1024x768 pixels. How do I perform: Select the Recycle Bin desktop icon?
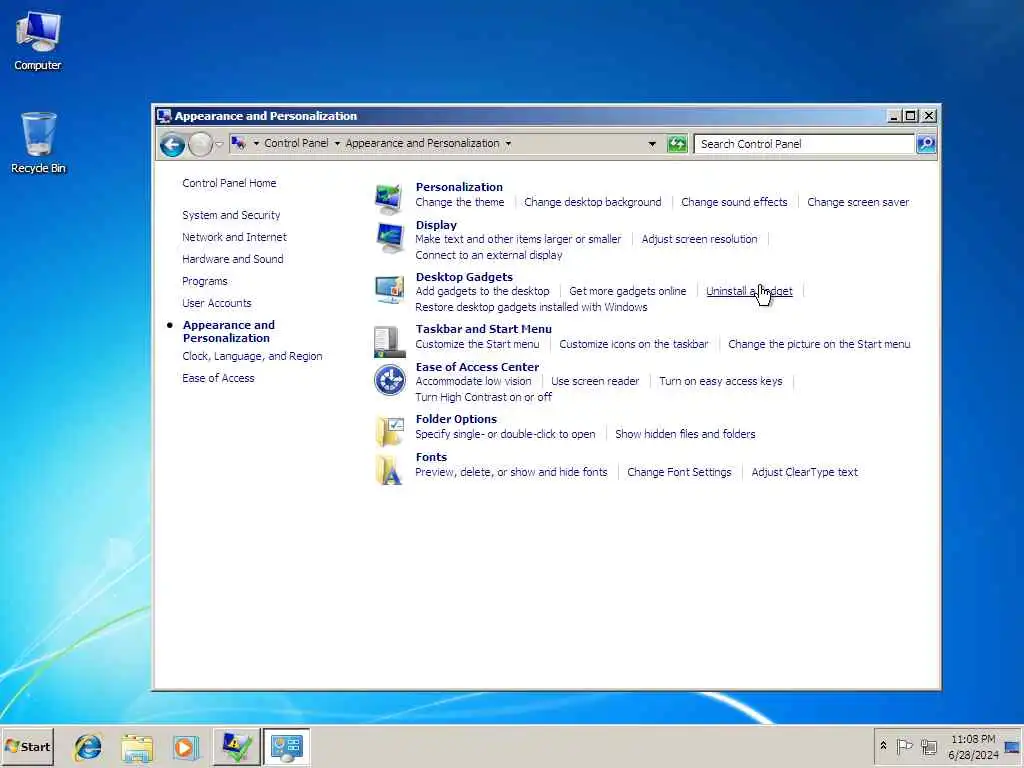(38, 143)
